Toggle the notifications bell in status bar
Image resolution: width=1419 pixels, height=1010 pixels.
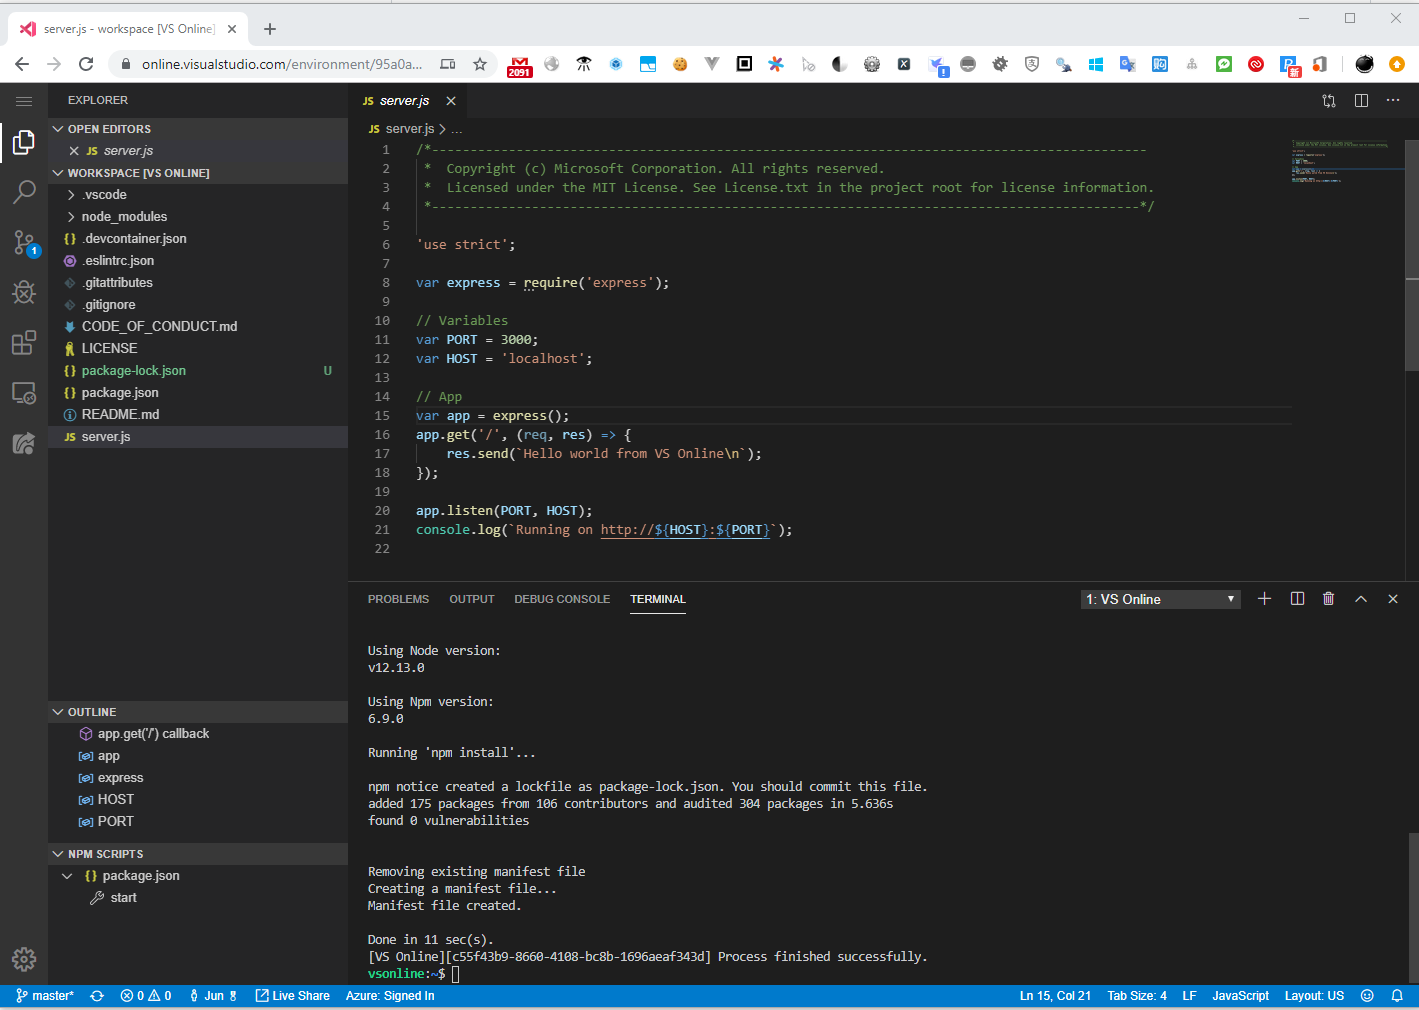tap(1397, 995)
